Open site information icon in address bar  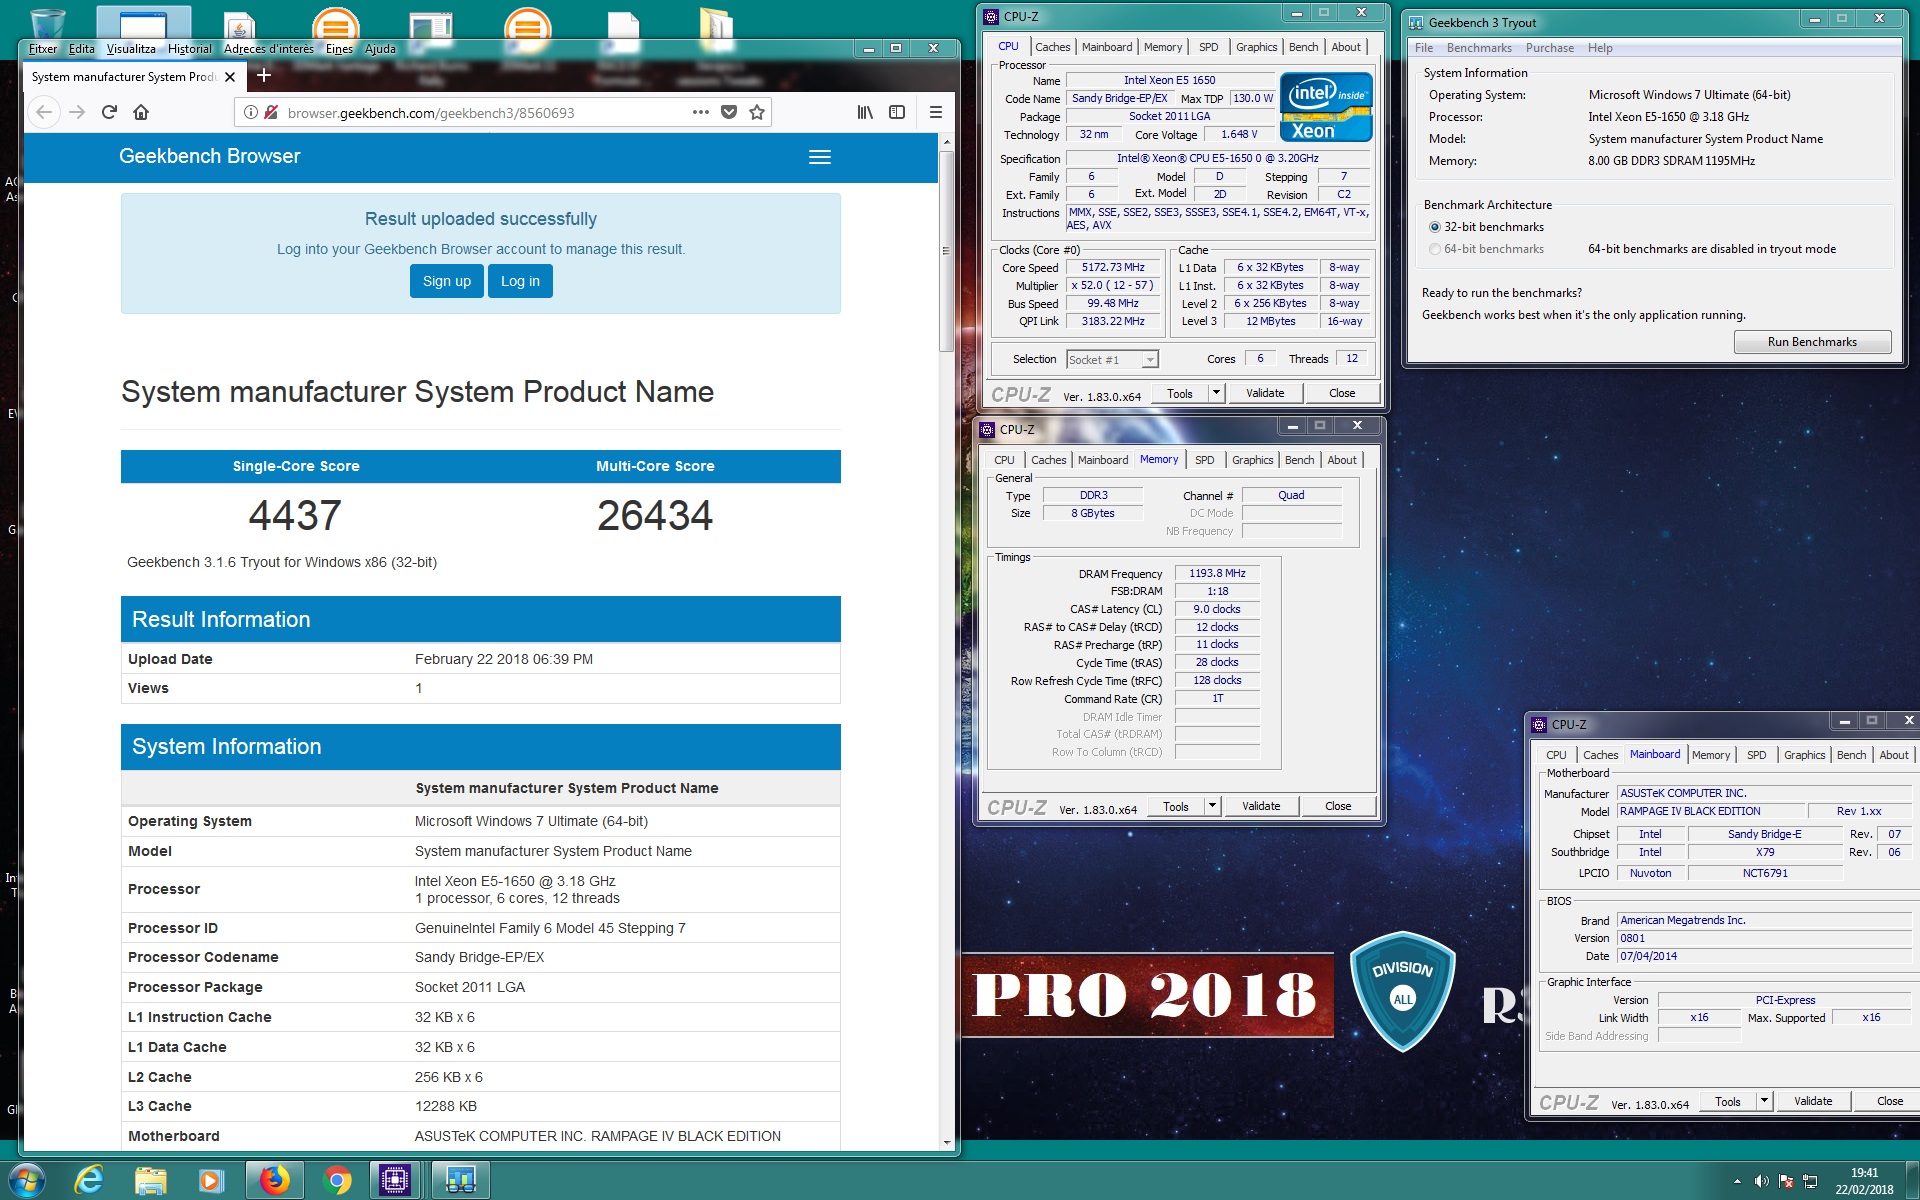click(251, 113)
